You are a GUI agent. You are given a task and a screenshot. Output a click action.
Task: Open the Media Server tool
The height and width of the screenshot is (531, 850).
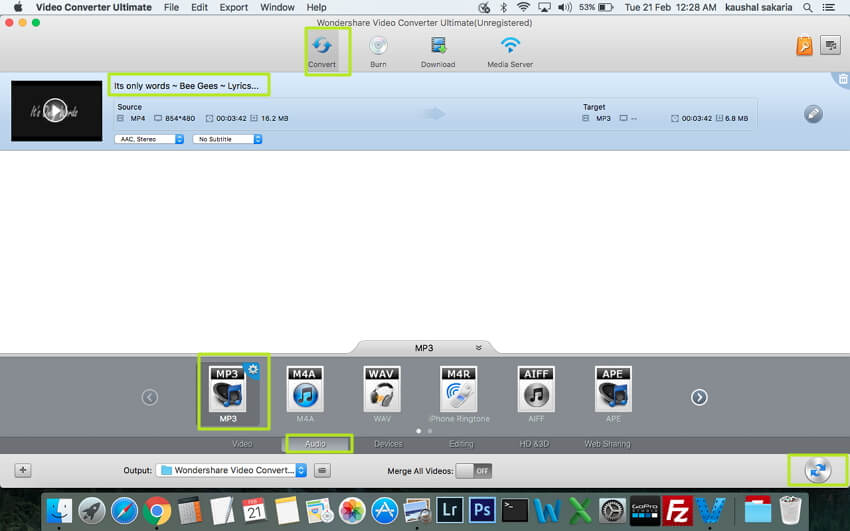(510, 52)
